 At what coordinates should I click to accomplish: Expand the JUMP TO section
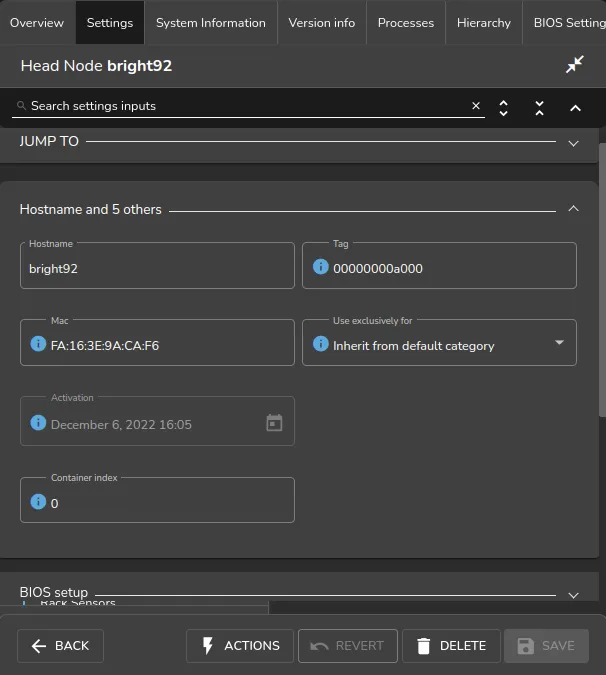tap(573, 143)
